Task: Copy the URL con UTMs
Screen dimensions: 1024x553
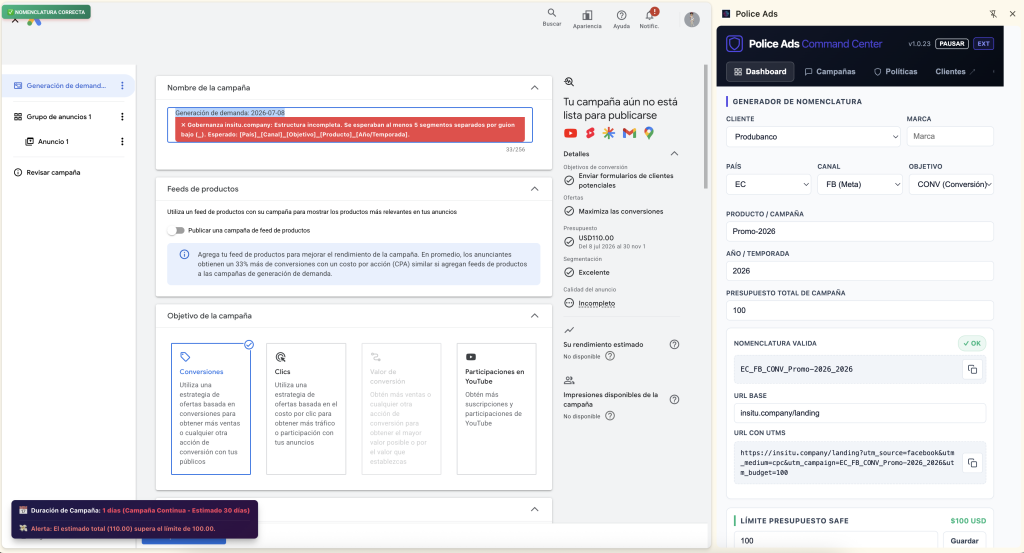Action: click(972, 463)
